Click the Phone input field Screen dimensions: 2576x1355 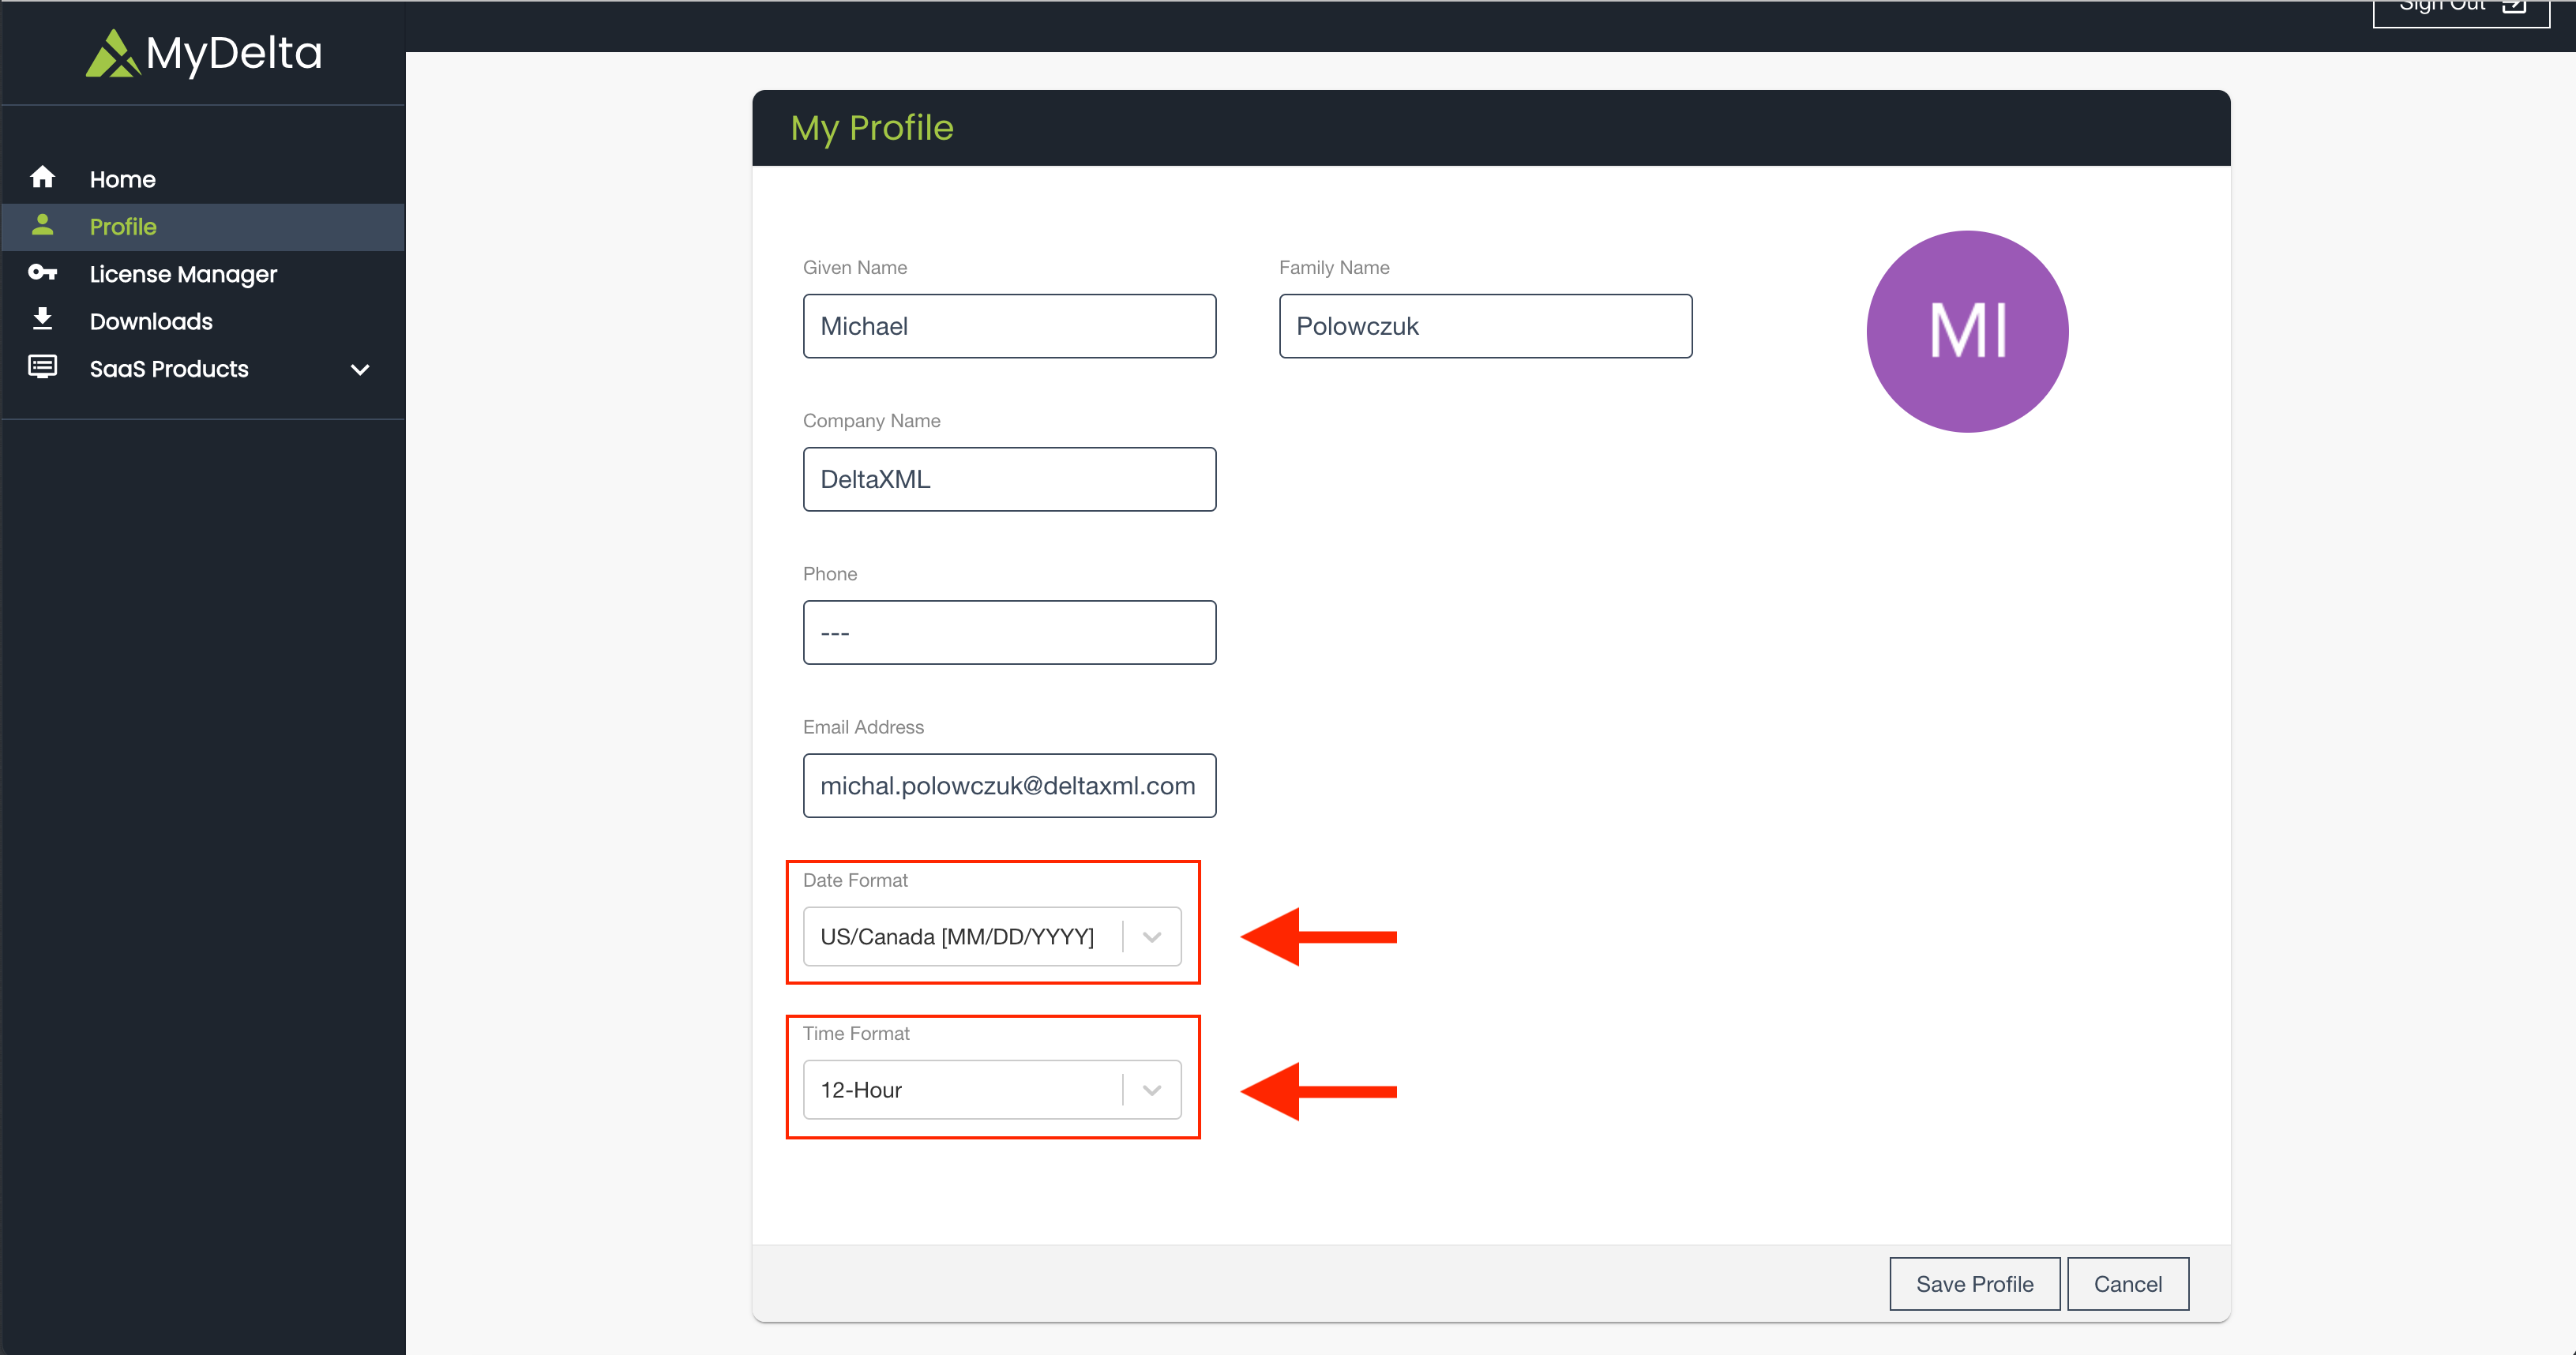click(x=1009, y=632)
